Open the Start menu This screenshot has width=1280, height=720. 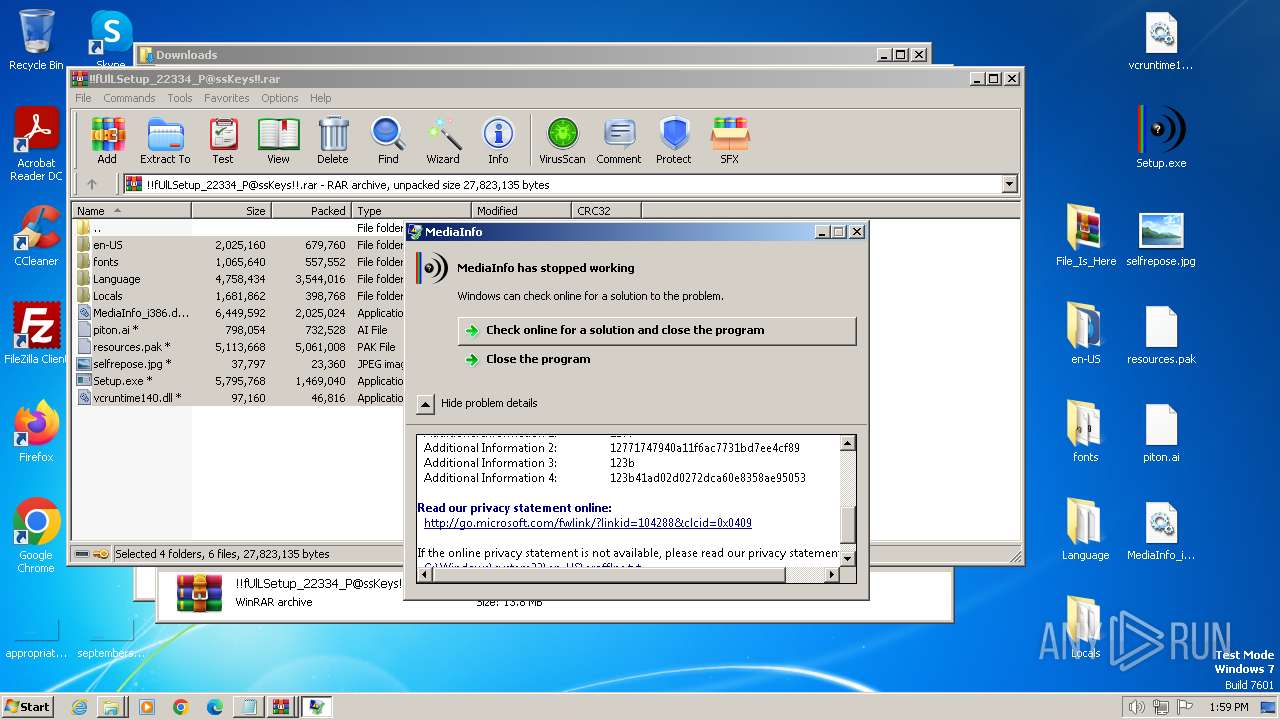point(28,707)
